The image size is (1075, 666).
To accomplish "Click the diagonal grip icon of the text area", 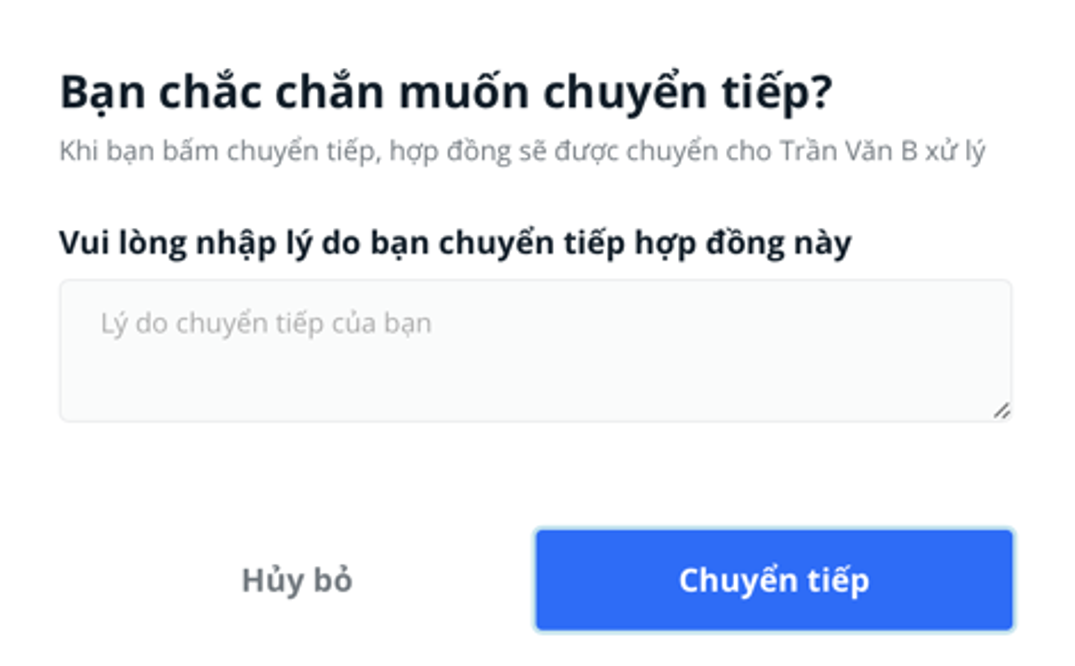I will (1002, 410).
